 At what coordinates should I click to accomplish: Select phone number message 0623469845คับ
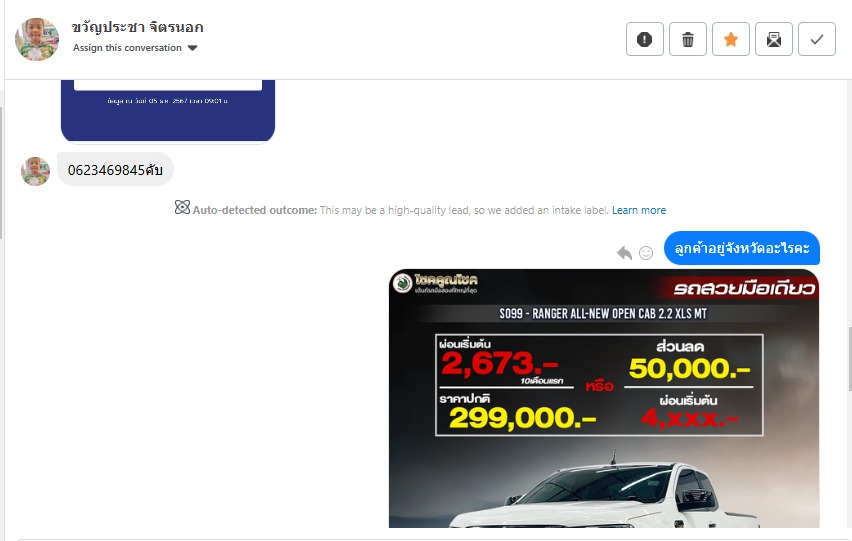click(115, 169)
